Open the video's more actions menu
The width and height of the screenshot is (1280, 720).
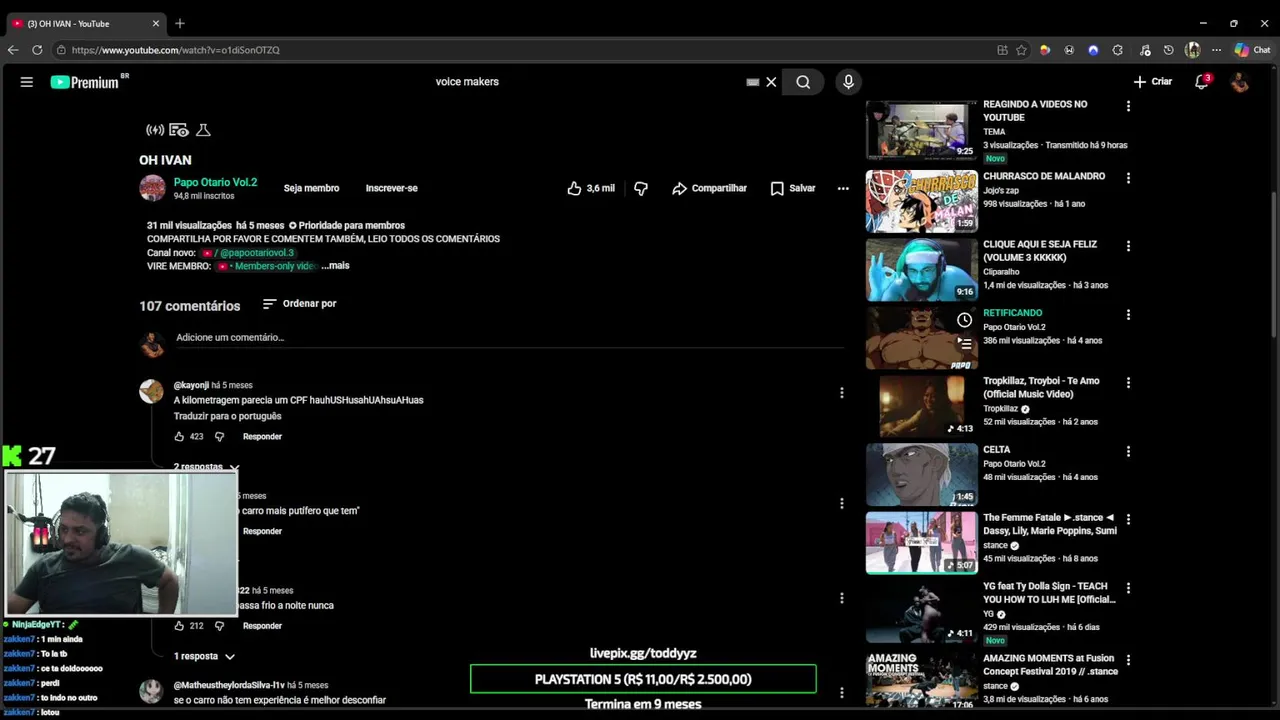pyautogui.click(x=843, y=188)
